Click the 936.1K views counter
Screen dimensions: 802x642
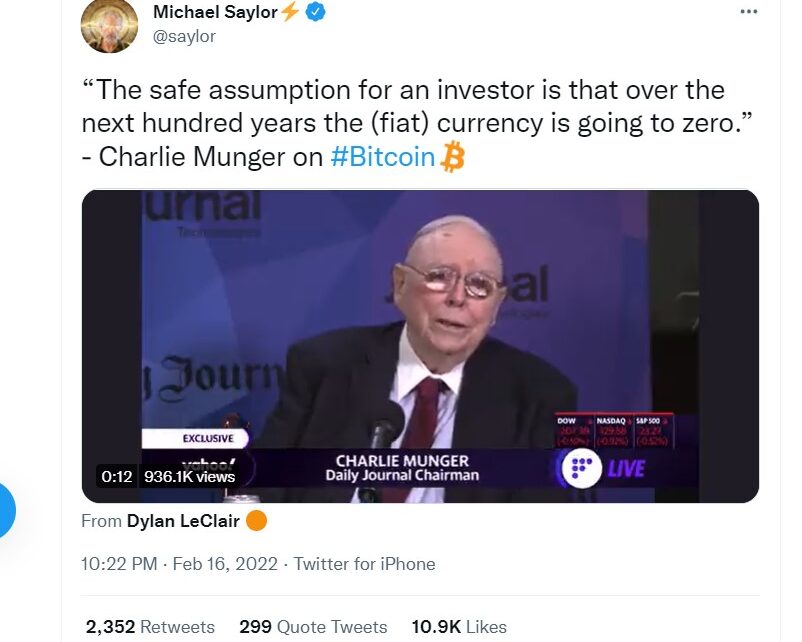click(189, 477)
